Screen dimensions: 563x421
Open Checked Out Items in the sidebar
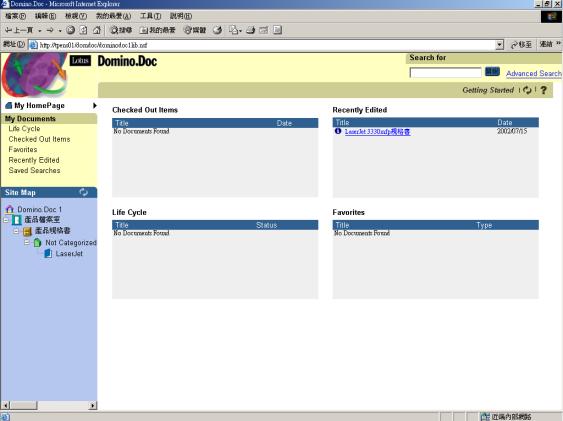[x=39, y=139]
